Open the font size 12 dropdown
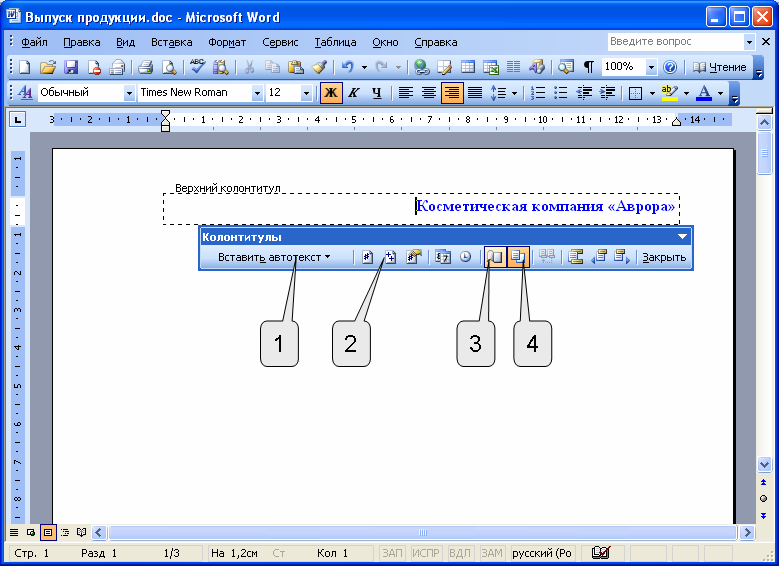 tap(304, 93)
